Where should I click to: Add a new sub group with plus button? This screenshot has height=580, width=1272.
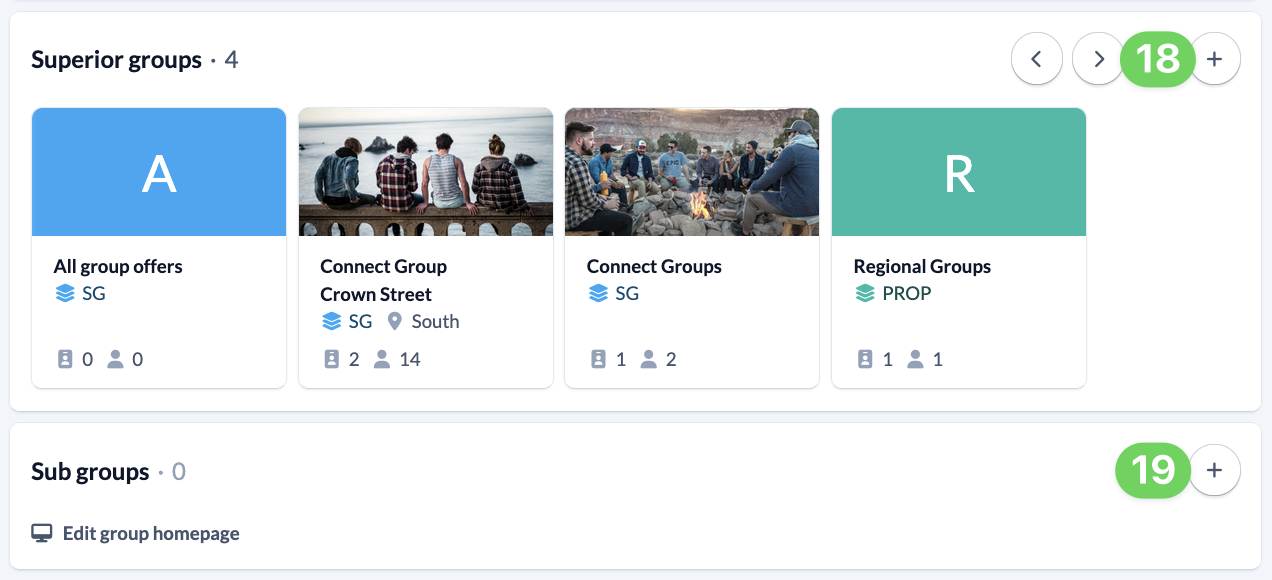1214,470
